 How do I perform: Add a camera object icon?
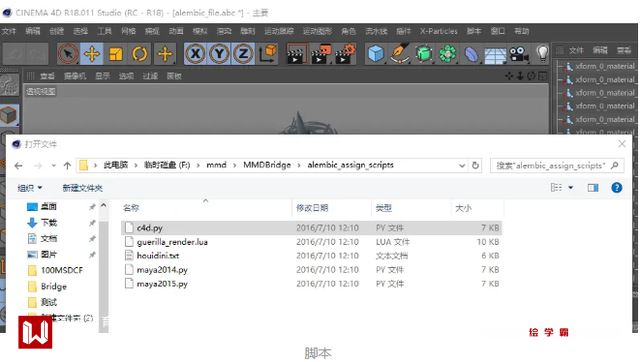tap(519, 54)
